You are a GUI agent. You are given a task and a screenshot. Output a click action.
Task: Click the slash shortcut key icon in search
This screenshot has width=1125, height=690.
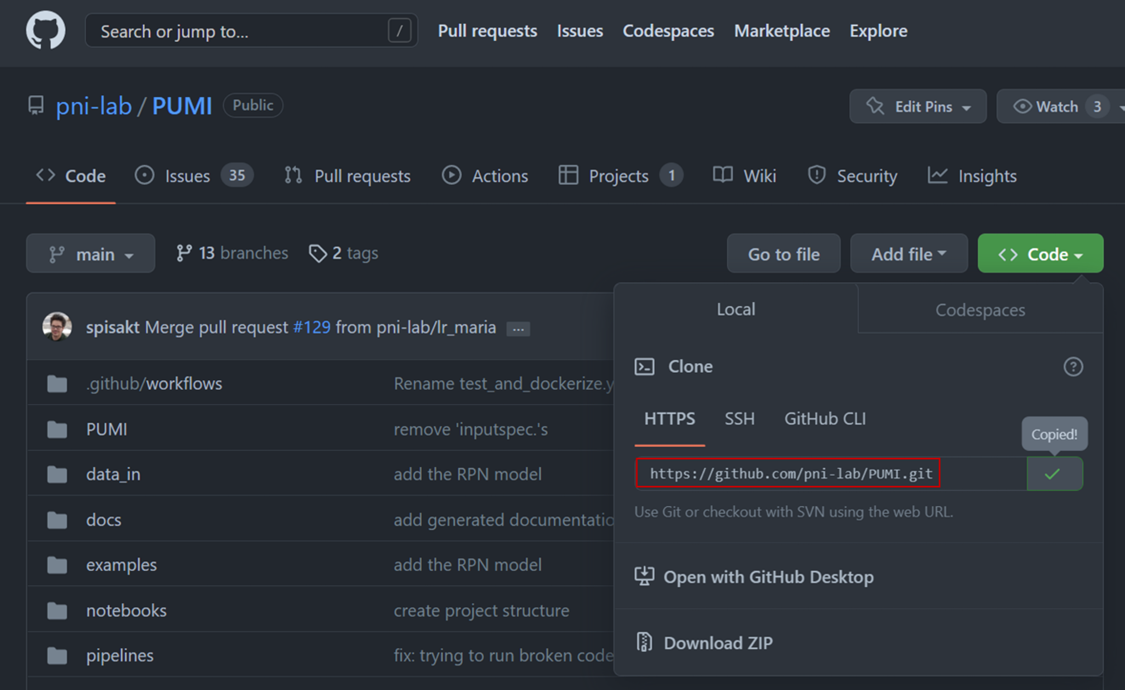pos(399,31)
